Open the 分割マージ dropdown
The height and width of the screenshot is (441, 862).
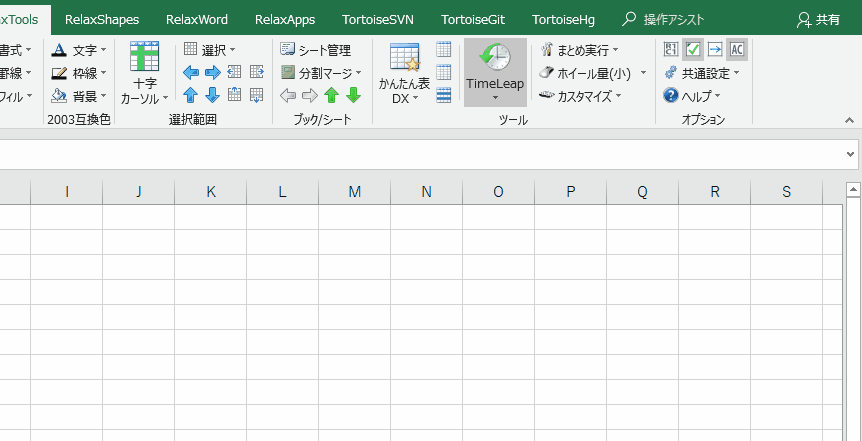[x=321, y=73]
